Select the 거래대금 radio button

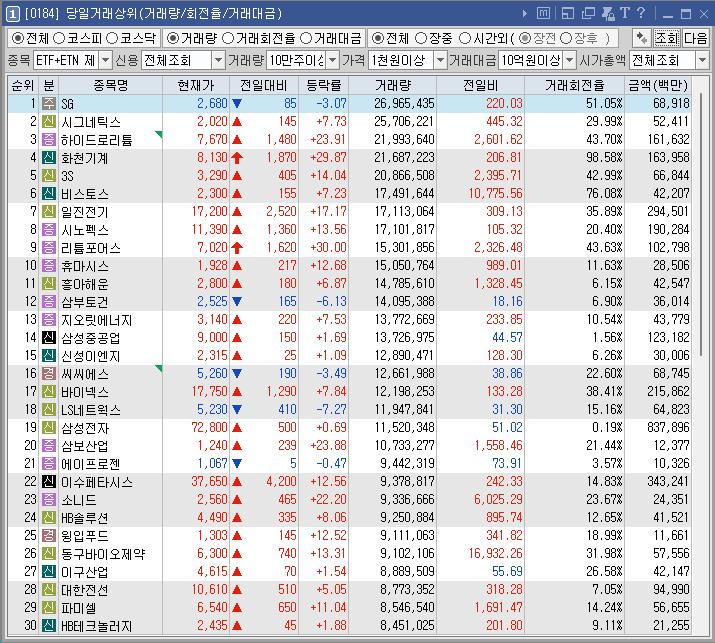tap(306, 38)
